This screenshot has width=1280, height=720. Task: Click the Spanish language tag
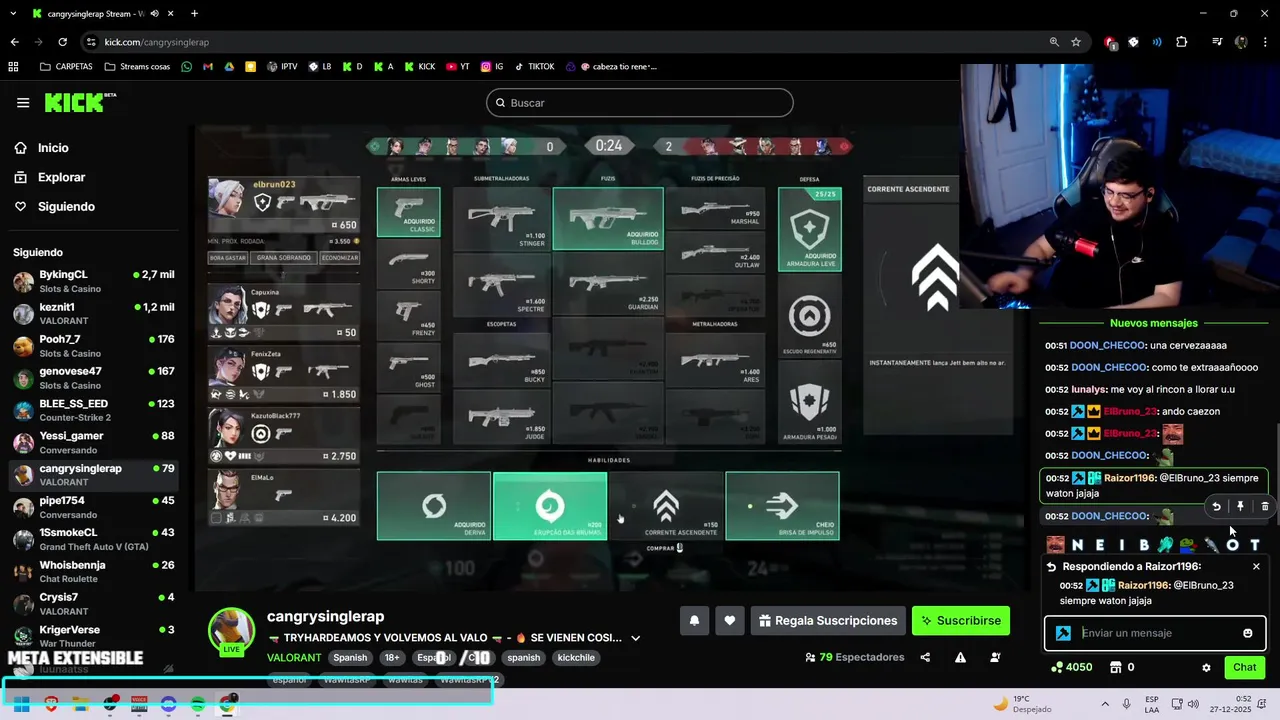tap(350, 658)
